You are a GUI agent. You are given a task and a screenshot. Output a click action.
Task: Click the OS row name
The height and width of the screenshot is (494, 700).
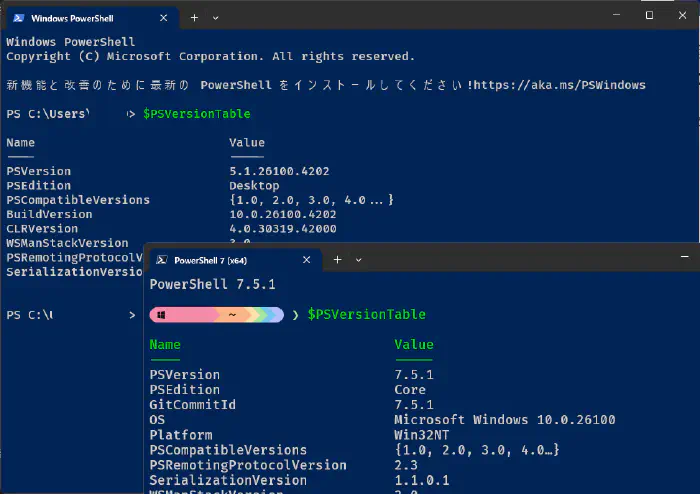point(157,419)
